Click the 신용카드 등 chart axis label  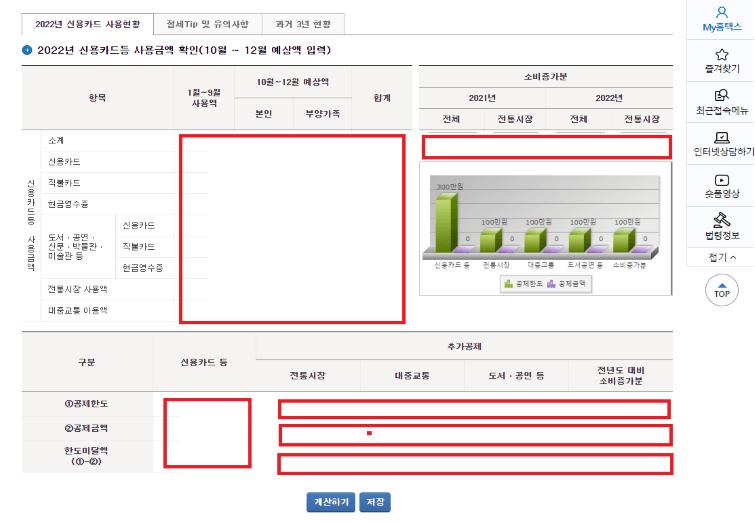(x=452, y=265)
